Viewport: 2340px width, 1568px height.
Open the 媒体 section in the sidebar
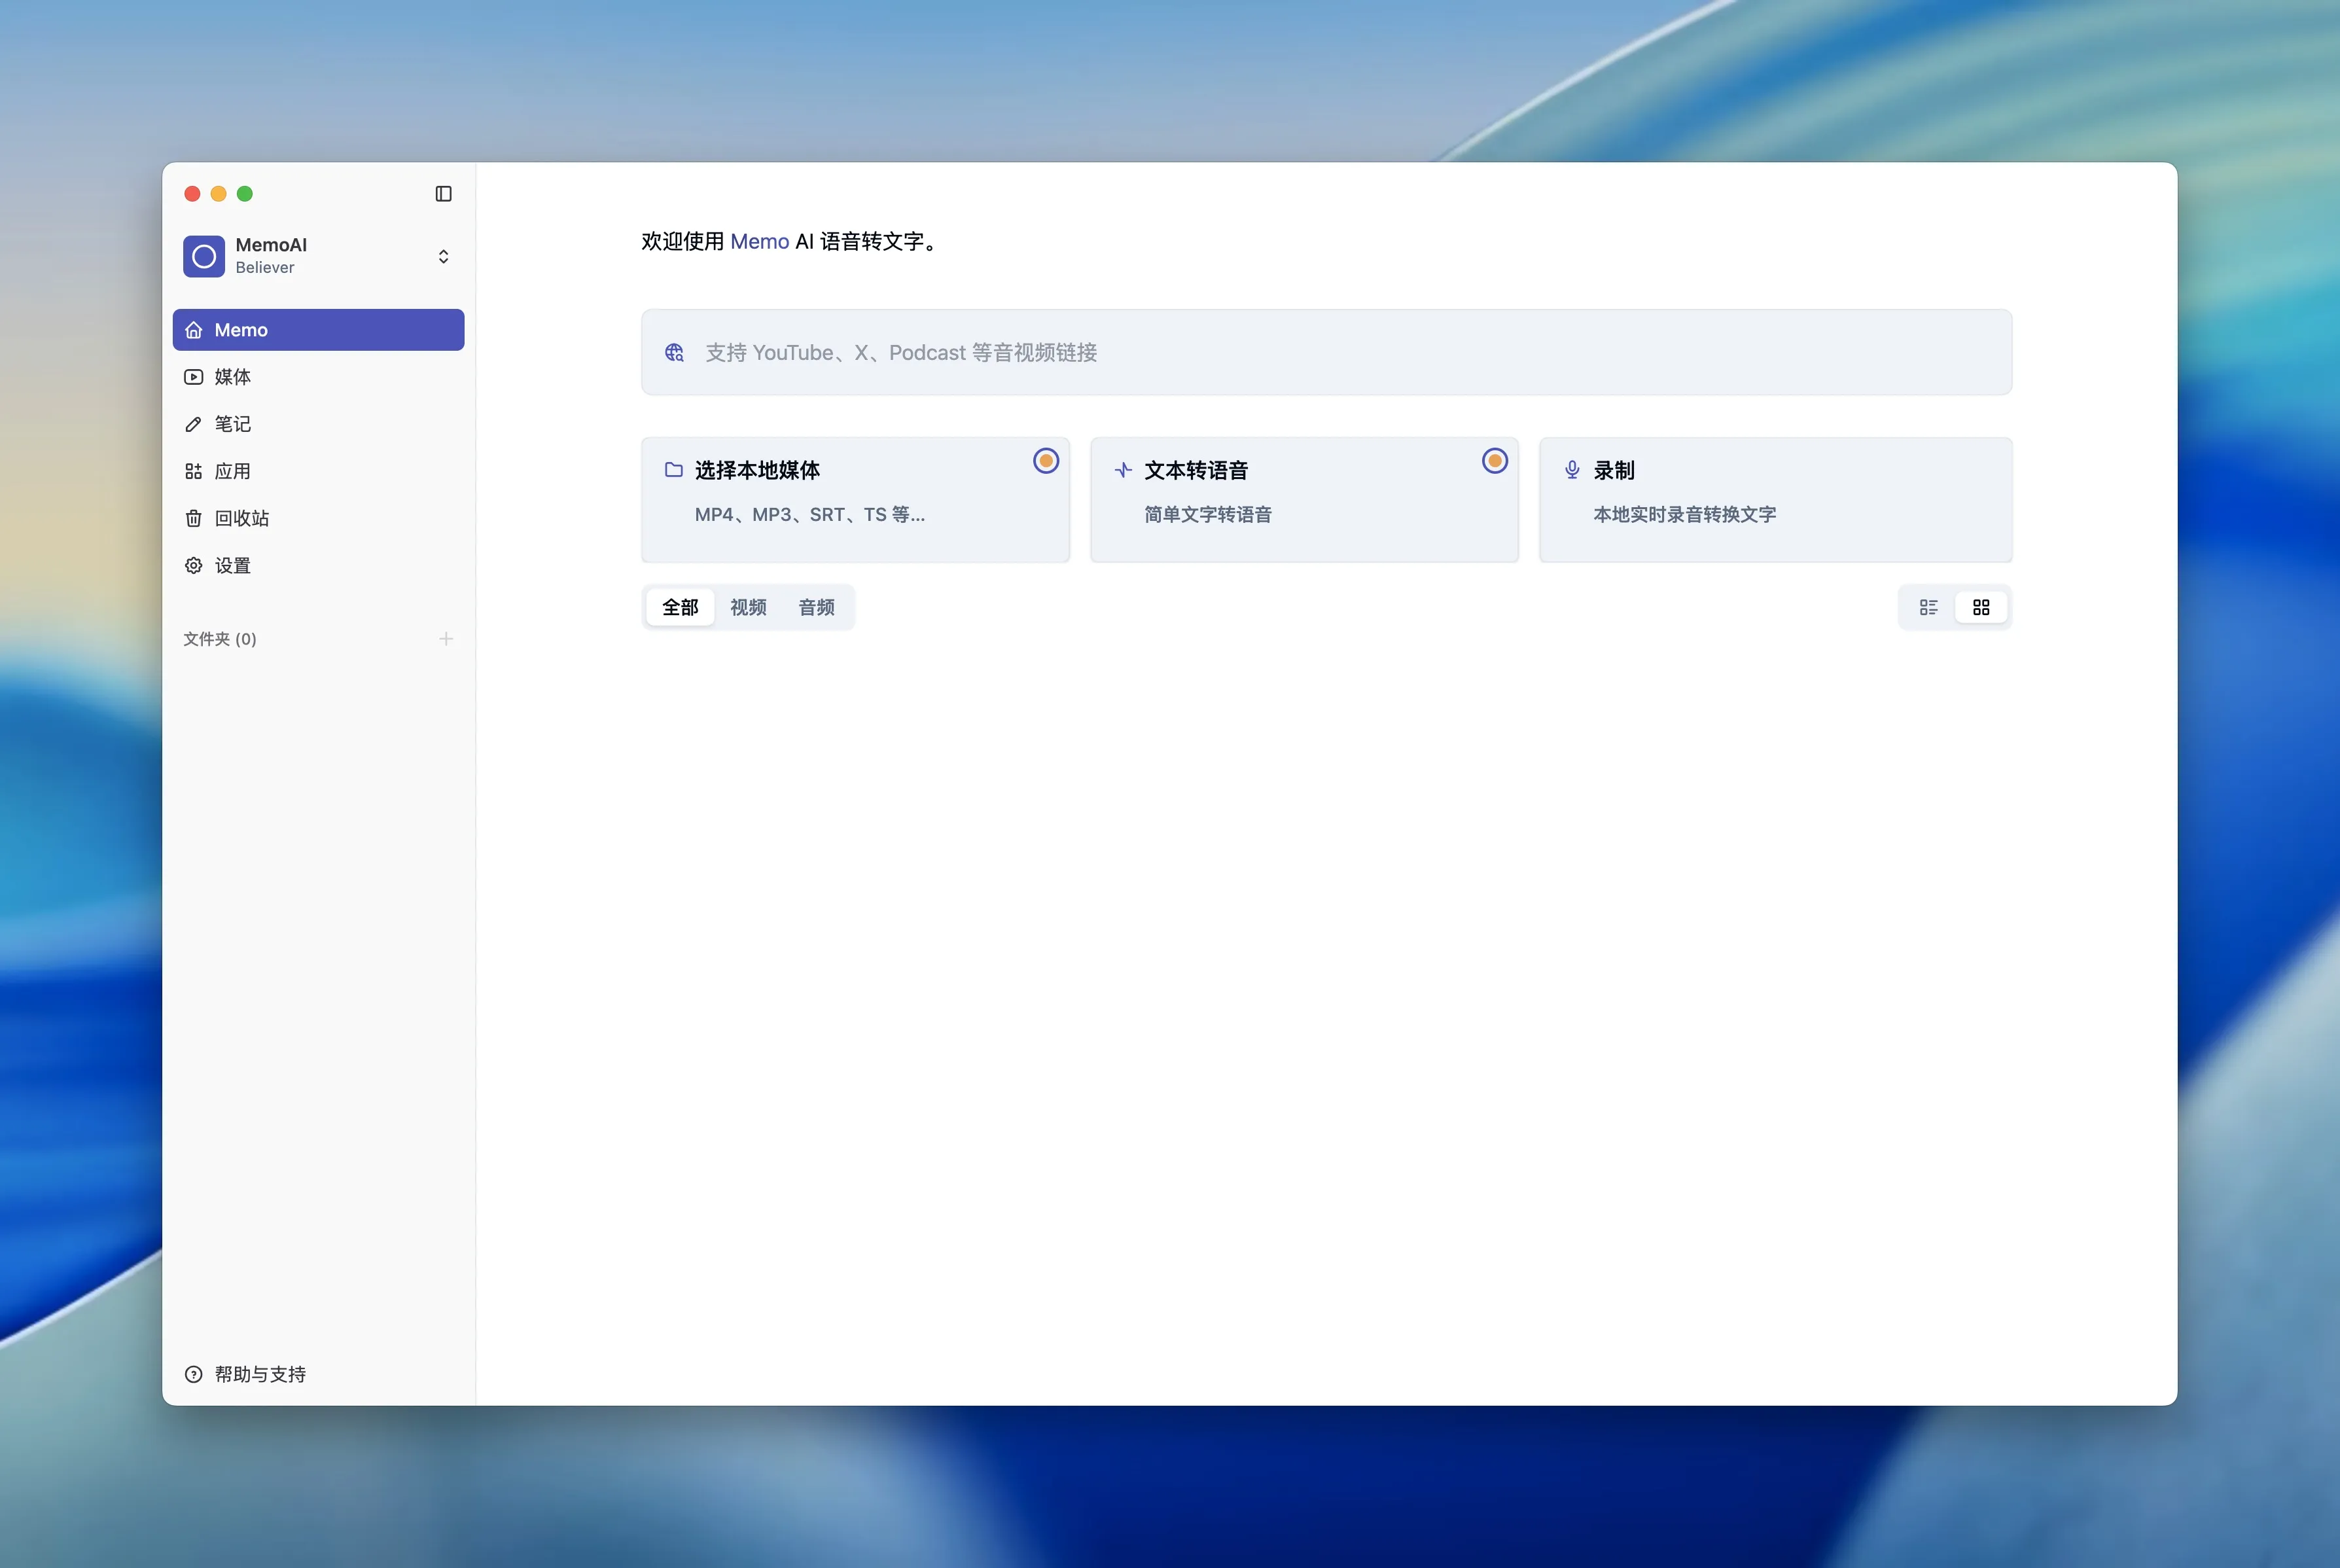[234, 377]
